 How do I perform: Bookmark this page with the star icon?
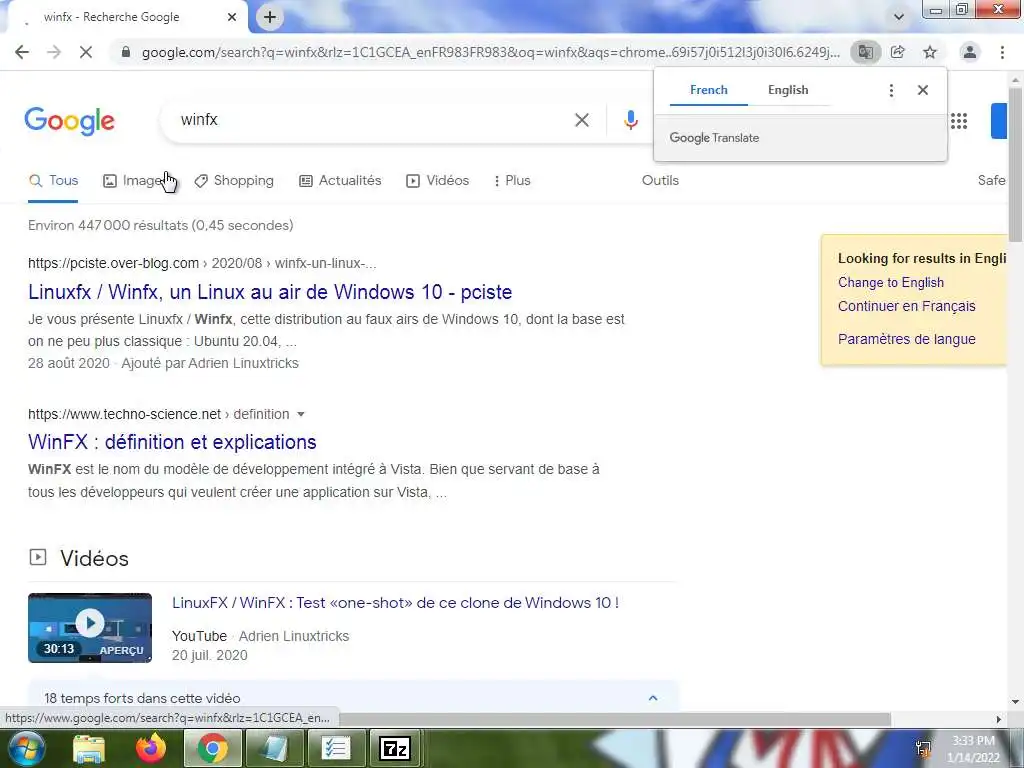click(930, 52)
